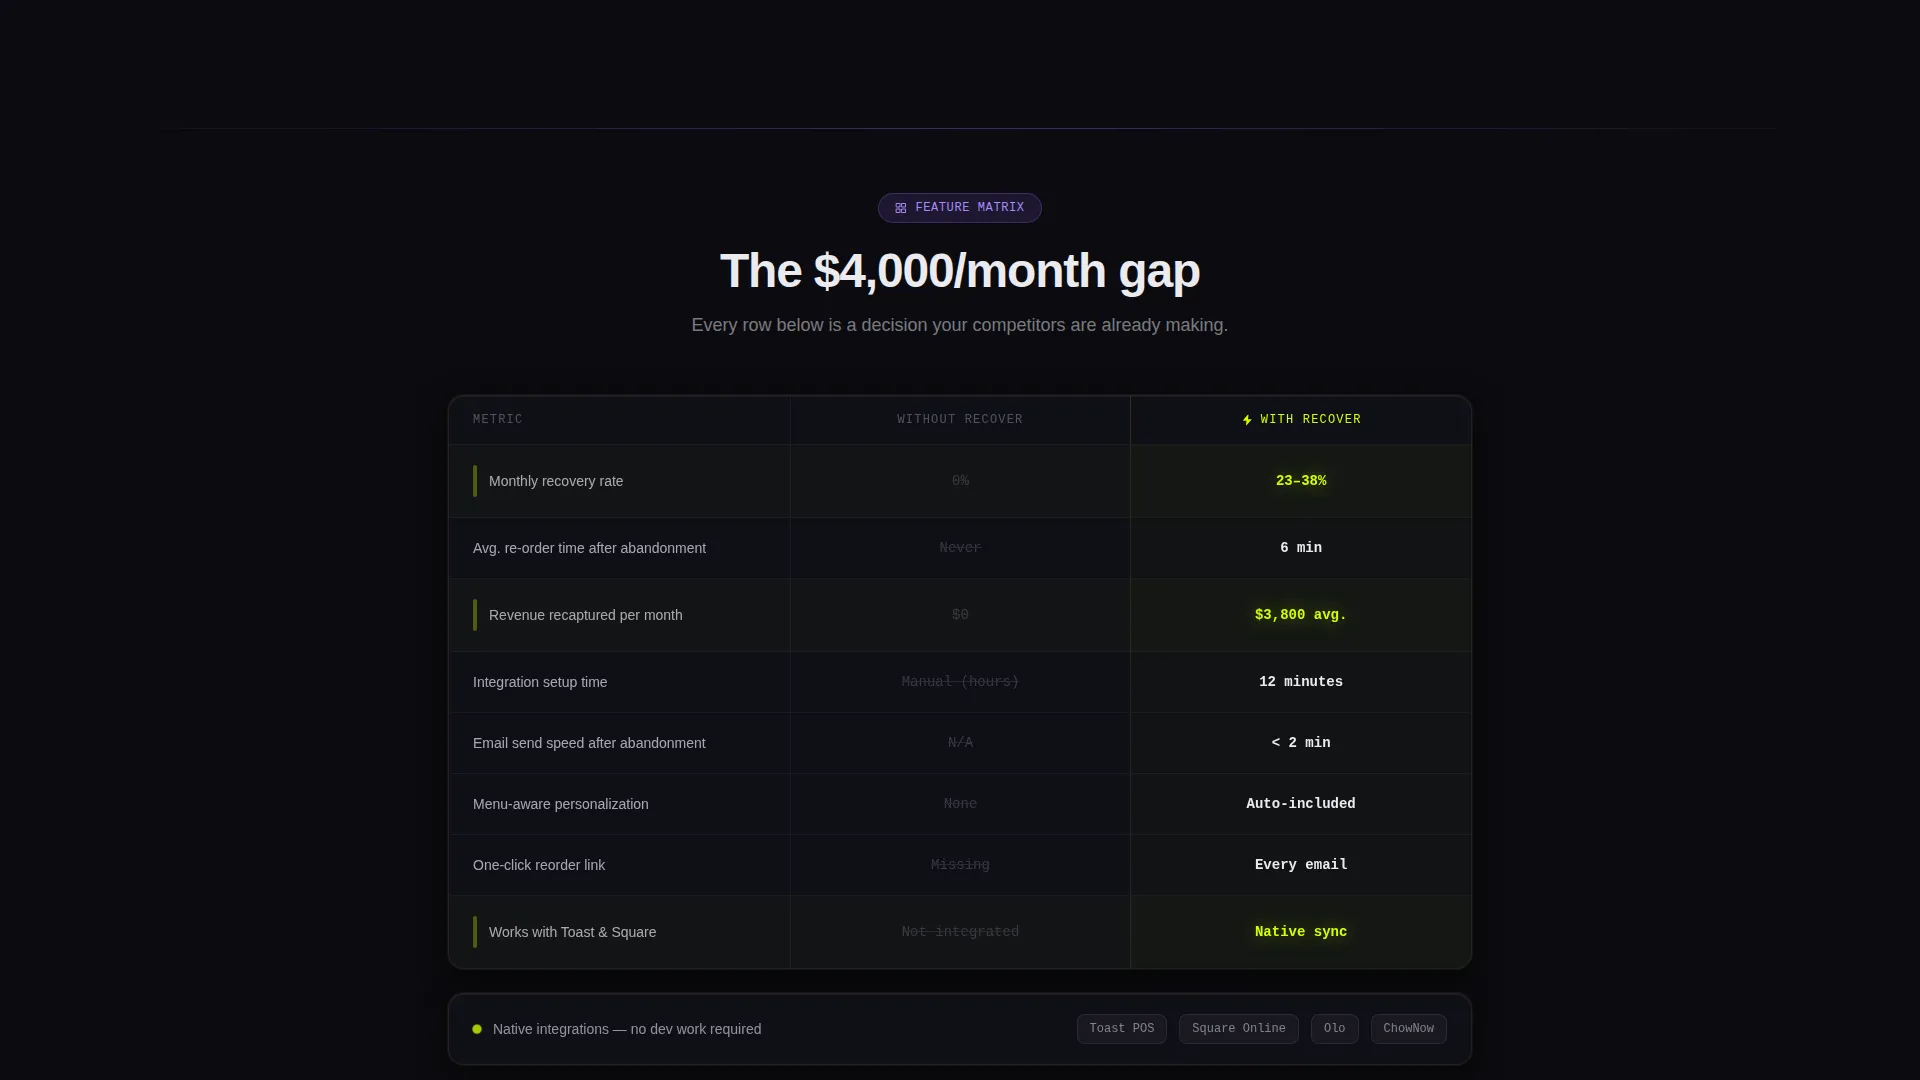
Task: Click the 23–38% recovery rate value
Action: point(1301,481)
